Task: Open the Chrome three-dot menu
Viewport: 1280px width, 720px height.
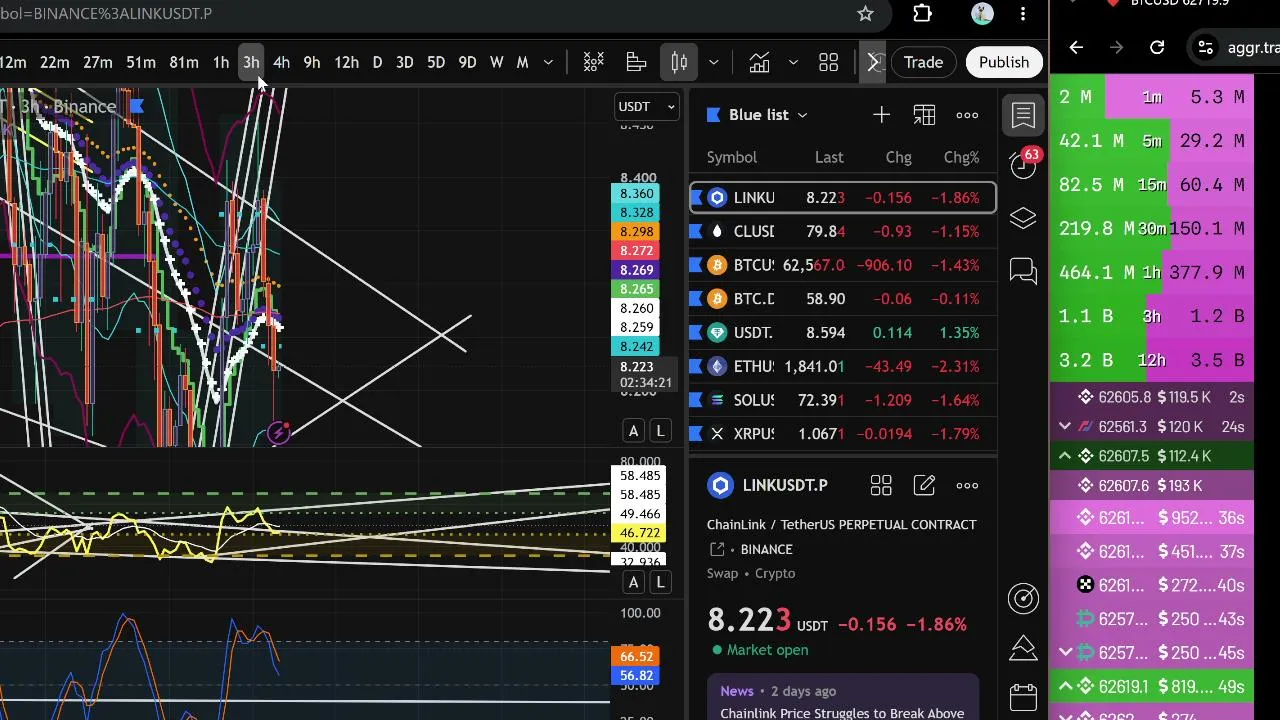Action: coord(1023,14)
